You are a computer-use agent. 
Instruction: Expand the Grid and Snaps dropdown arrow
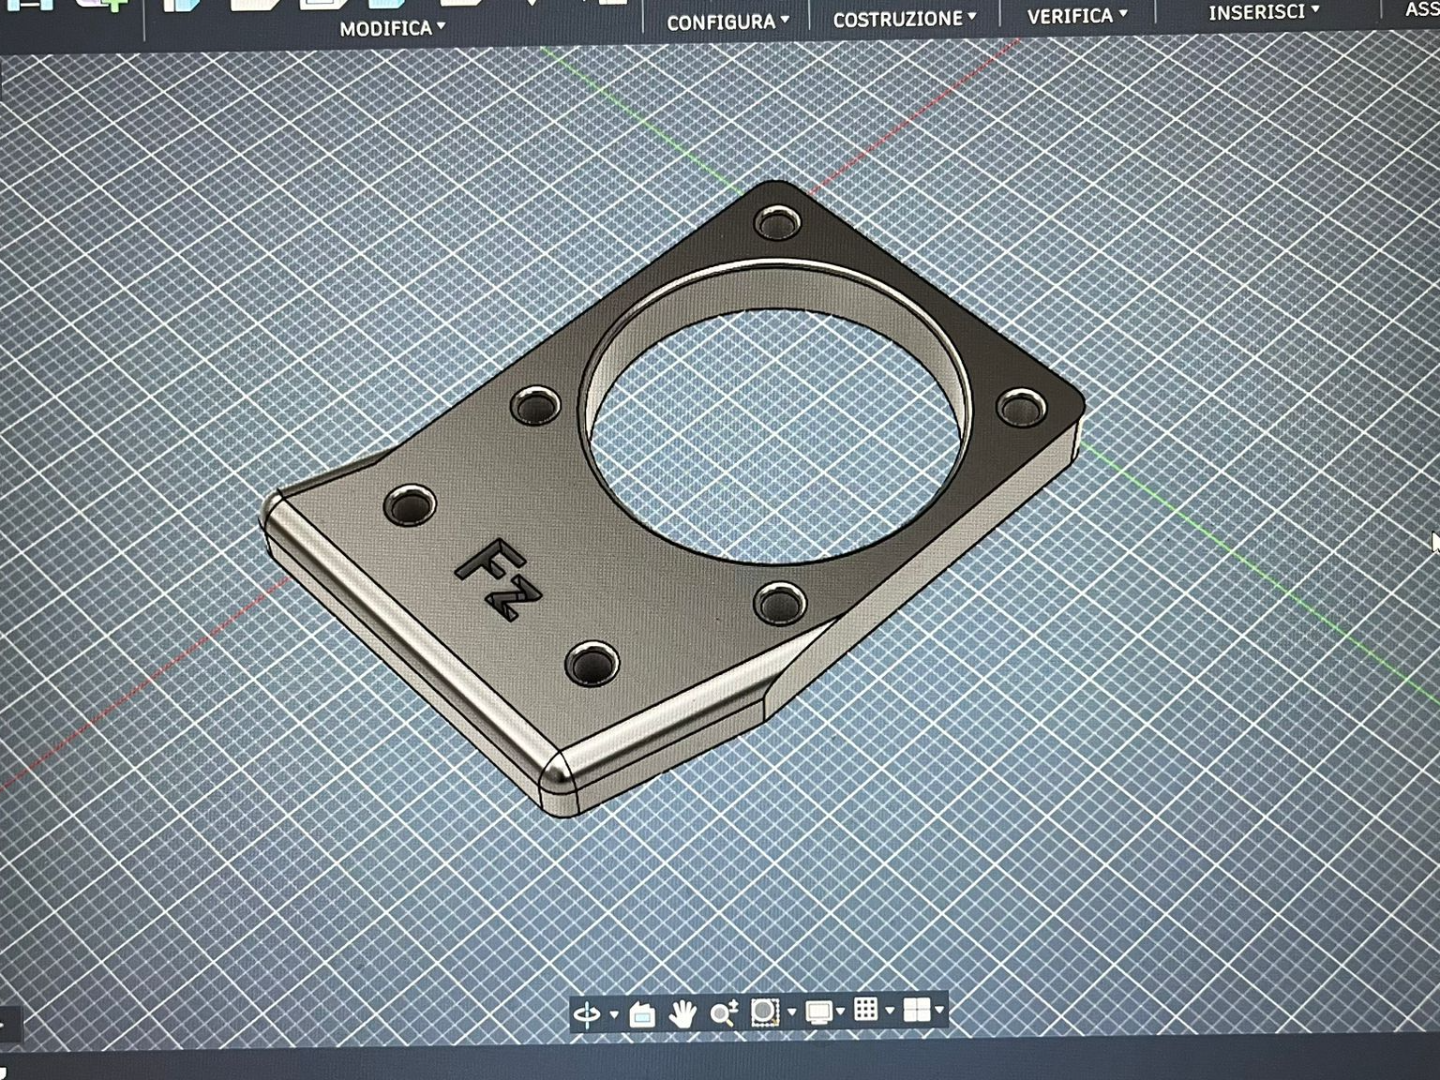point(890,1012)
